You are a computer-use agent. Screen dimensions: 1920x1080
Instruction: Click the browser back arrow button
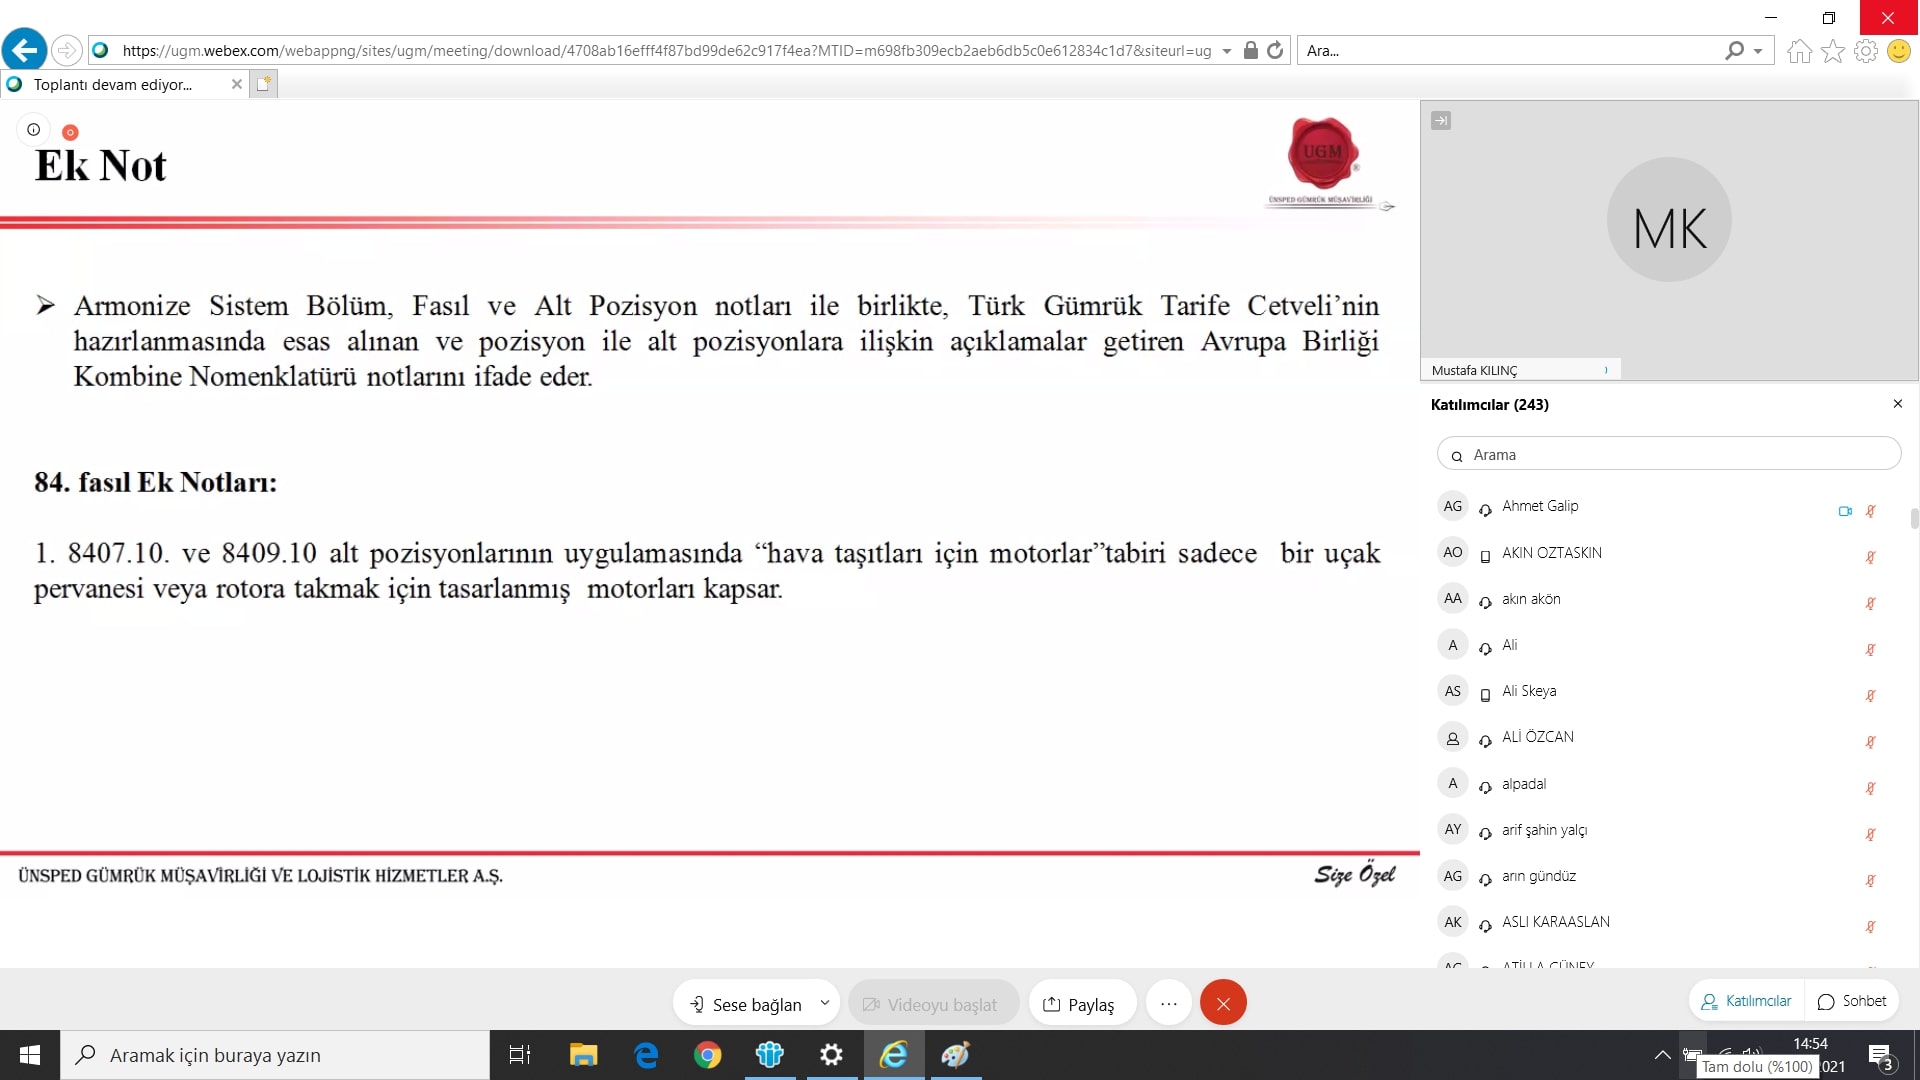coord(25,49)
